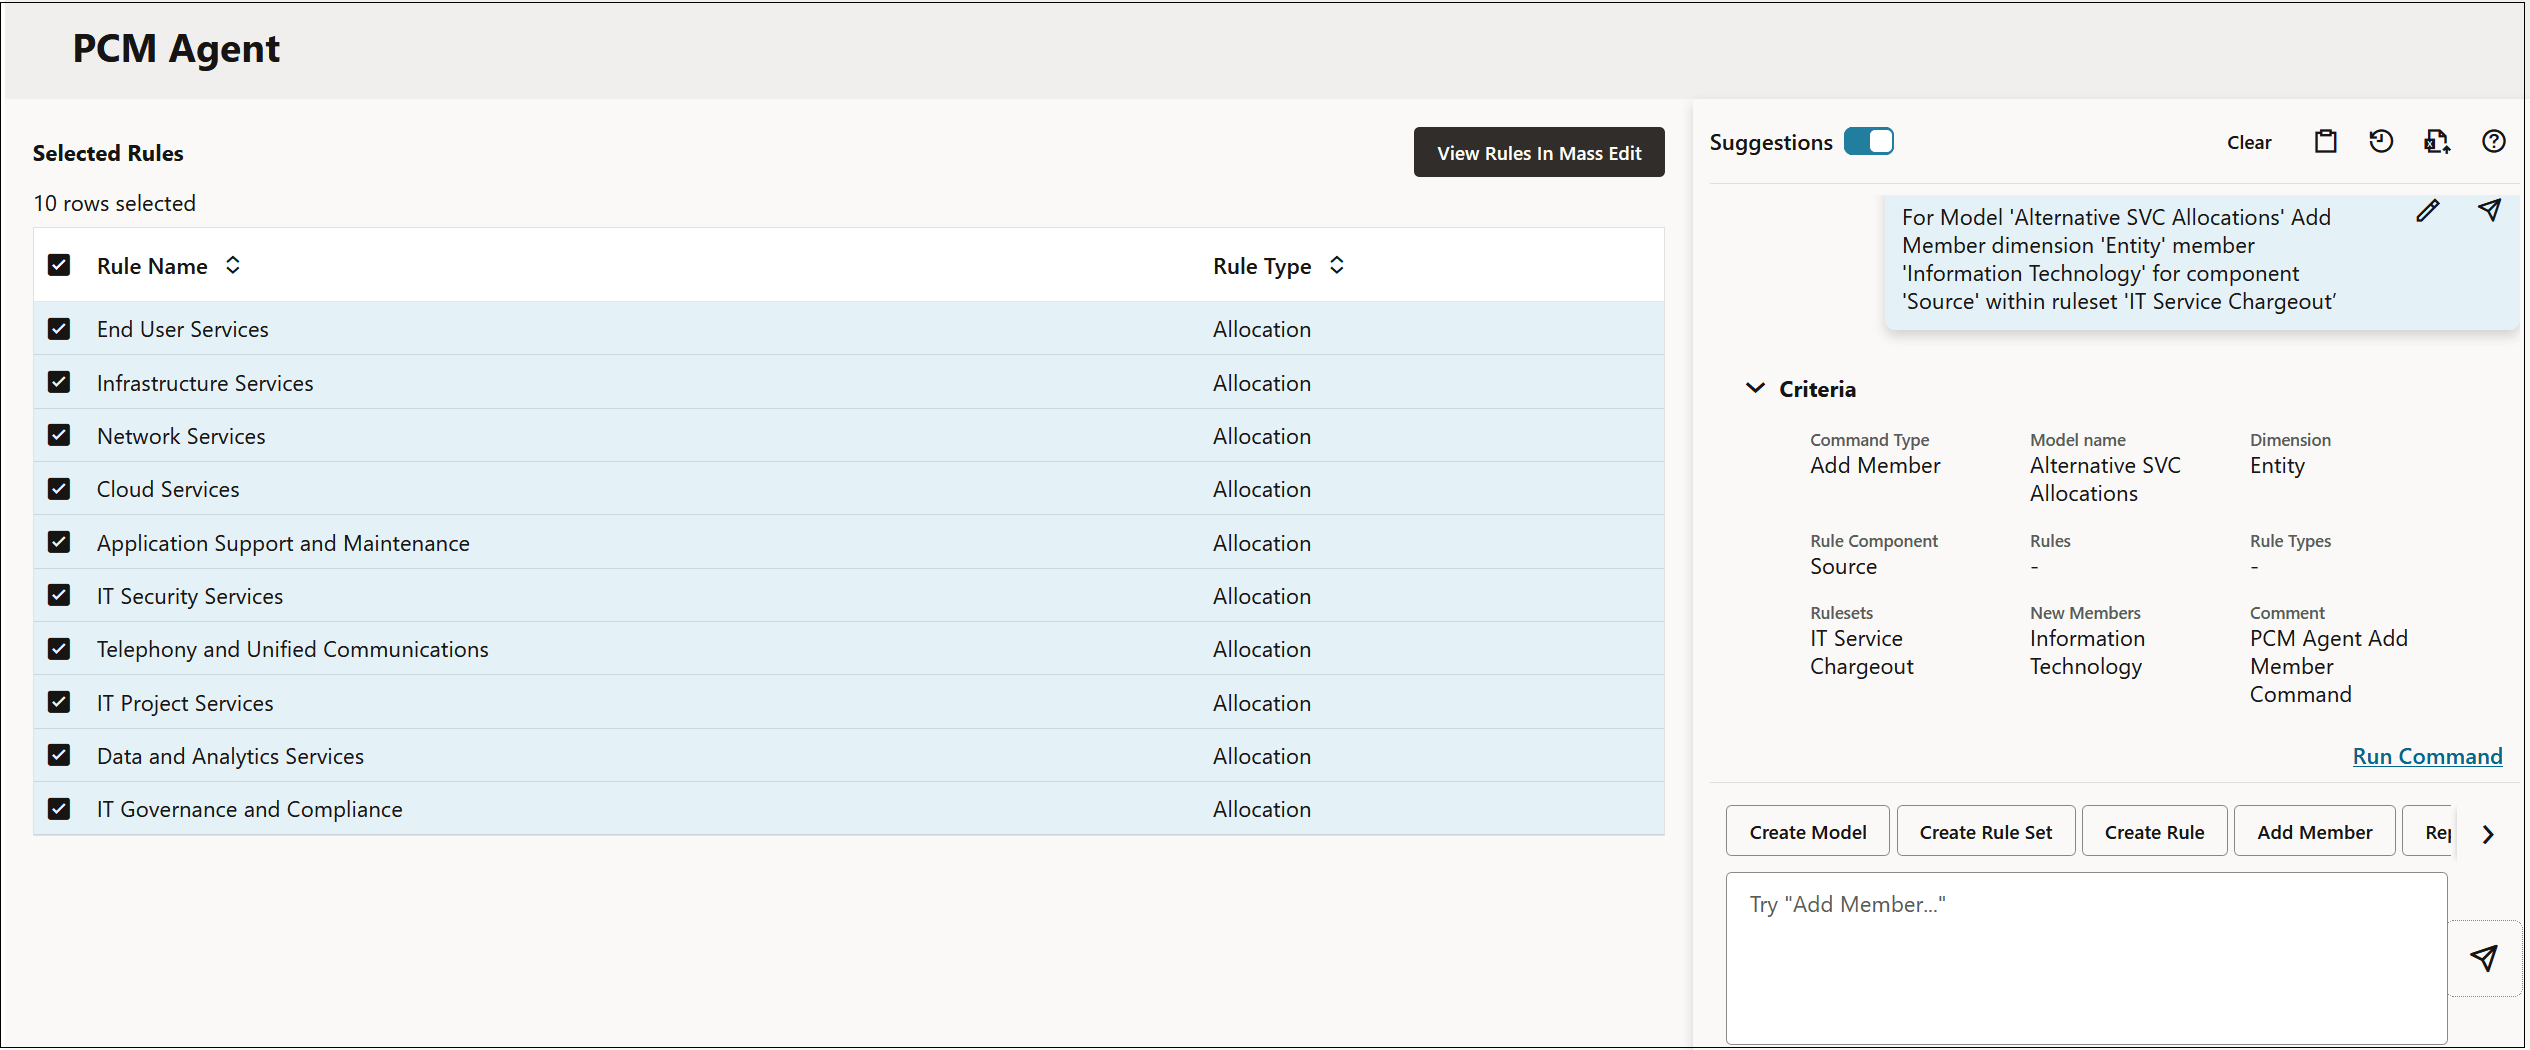Viewport: 2530px width, 1050px height.
Task: Submit chat input using the send arrow icon
Action: 2486,957
